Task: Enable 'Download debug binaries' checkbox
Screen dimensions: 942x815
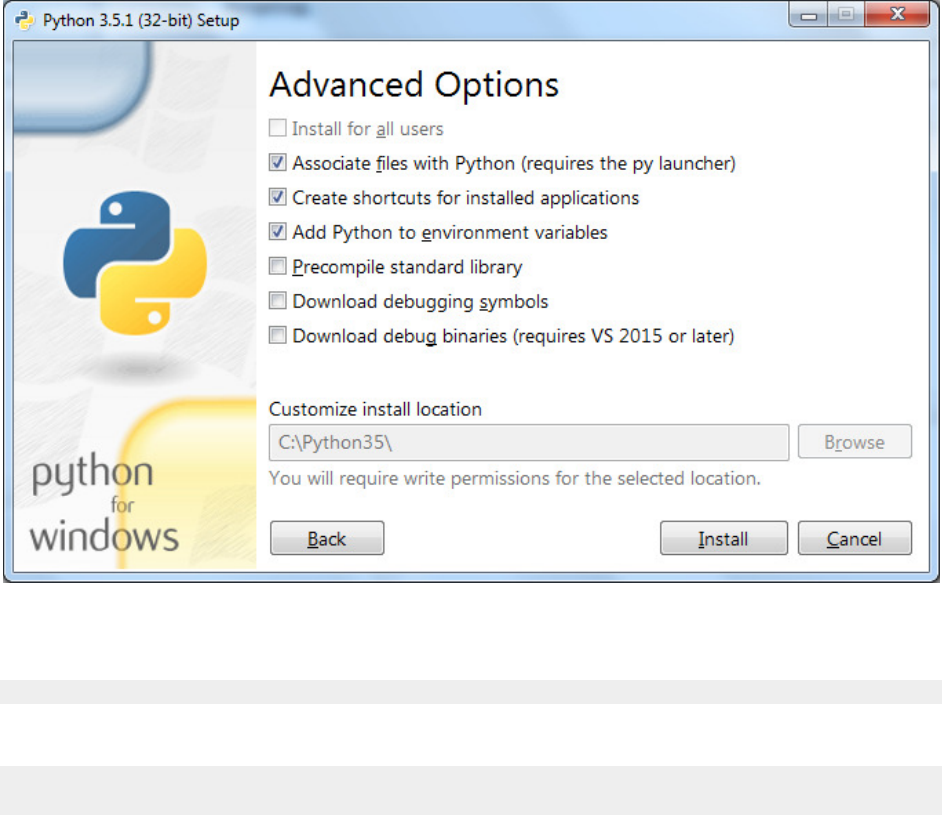Action: pos(278,335)
